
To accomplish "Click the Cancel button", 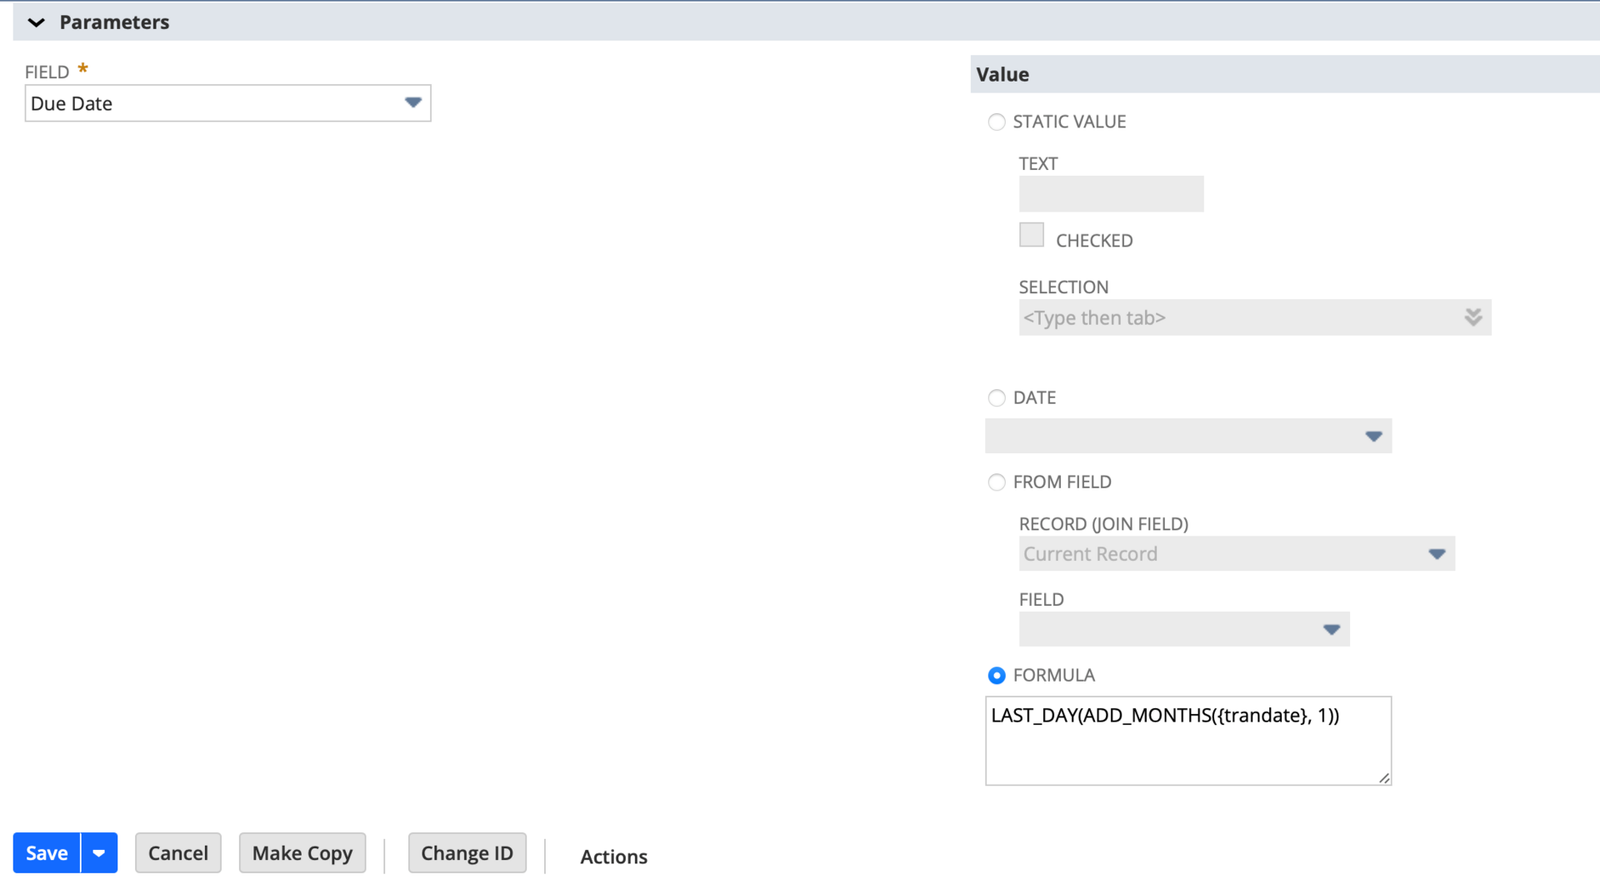I will [178, 853].
